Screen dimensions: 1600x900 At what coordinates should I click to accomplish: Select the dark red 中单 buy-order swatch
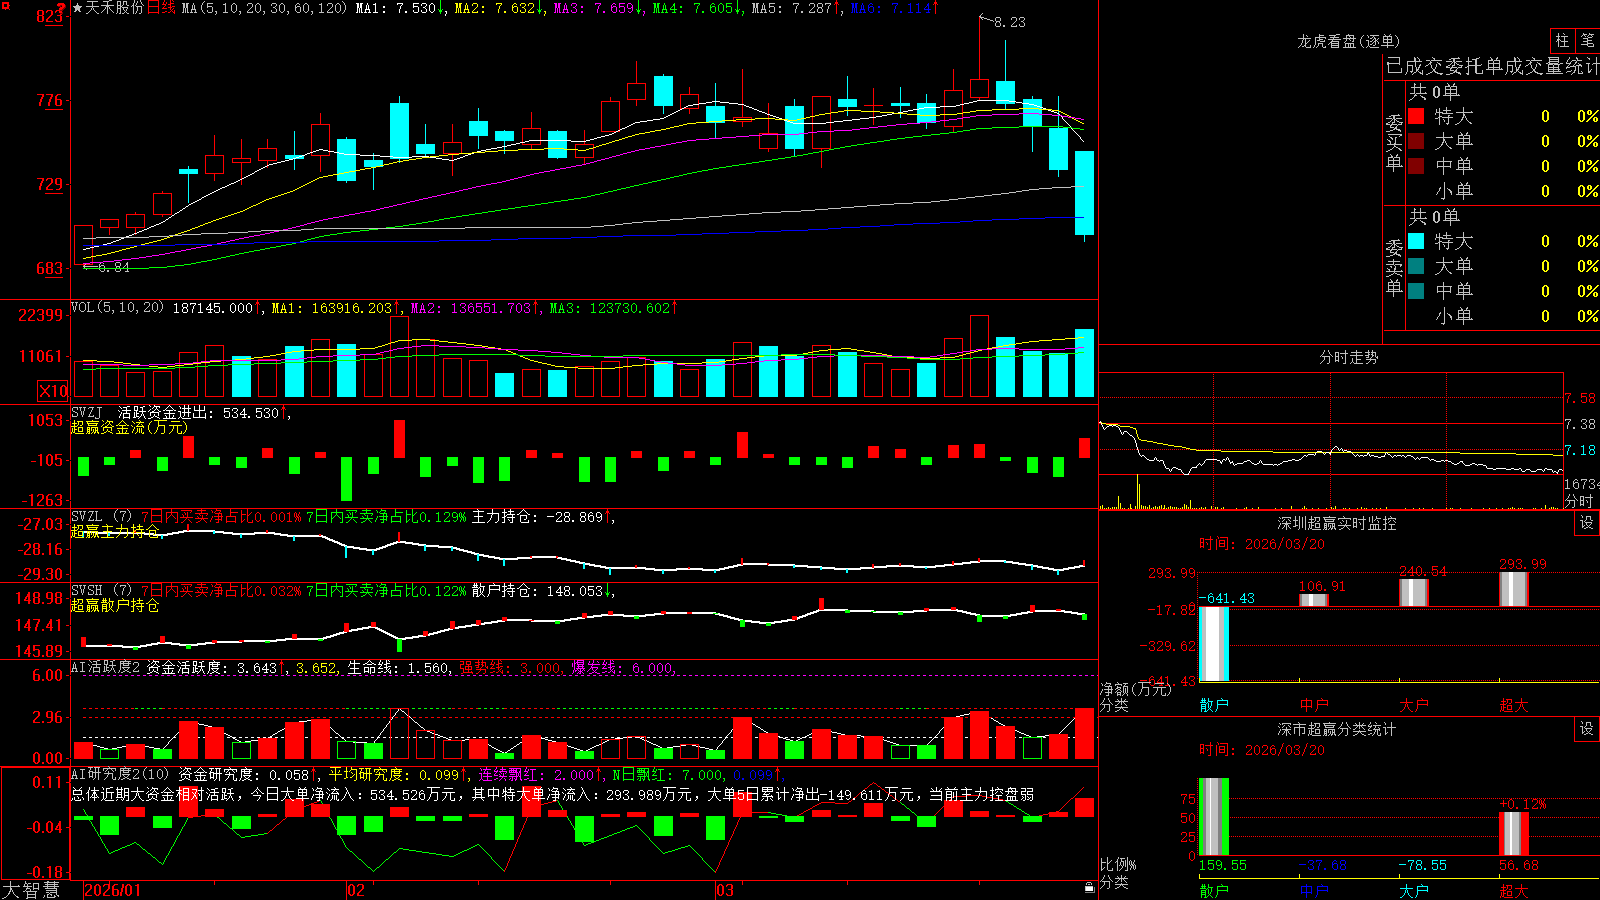(1416, 166)
